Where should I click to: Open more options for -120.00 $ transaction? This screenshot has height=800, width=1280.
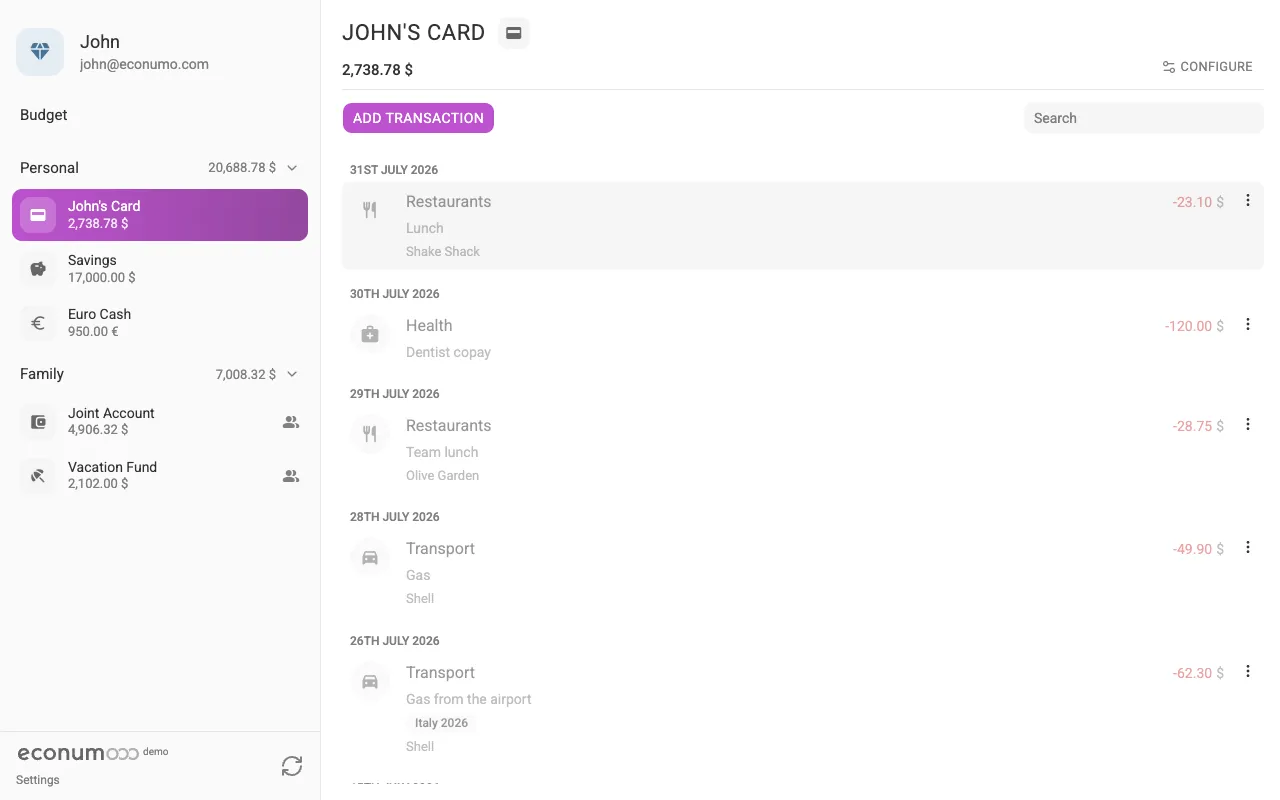click(x=1247, y=324)
